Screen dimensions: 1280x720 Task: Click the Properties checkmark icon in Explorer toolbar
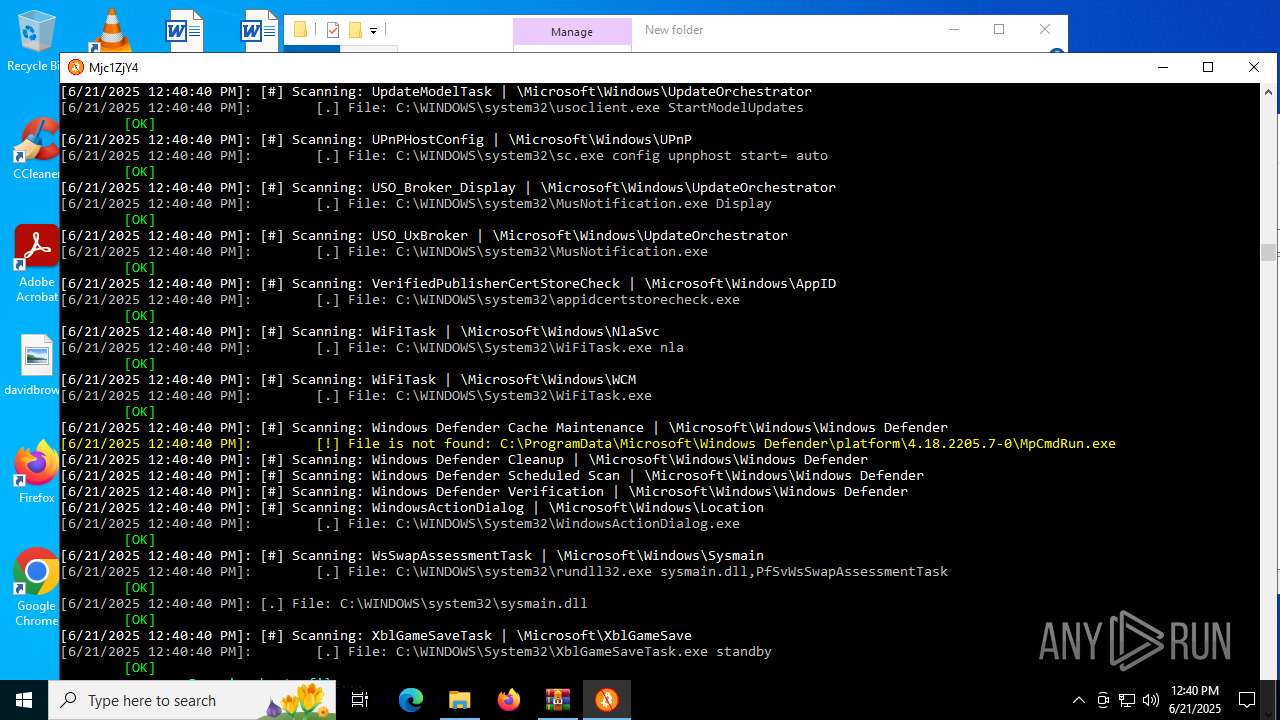tap(333, 30)
